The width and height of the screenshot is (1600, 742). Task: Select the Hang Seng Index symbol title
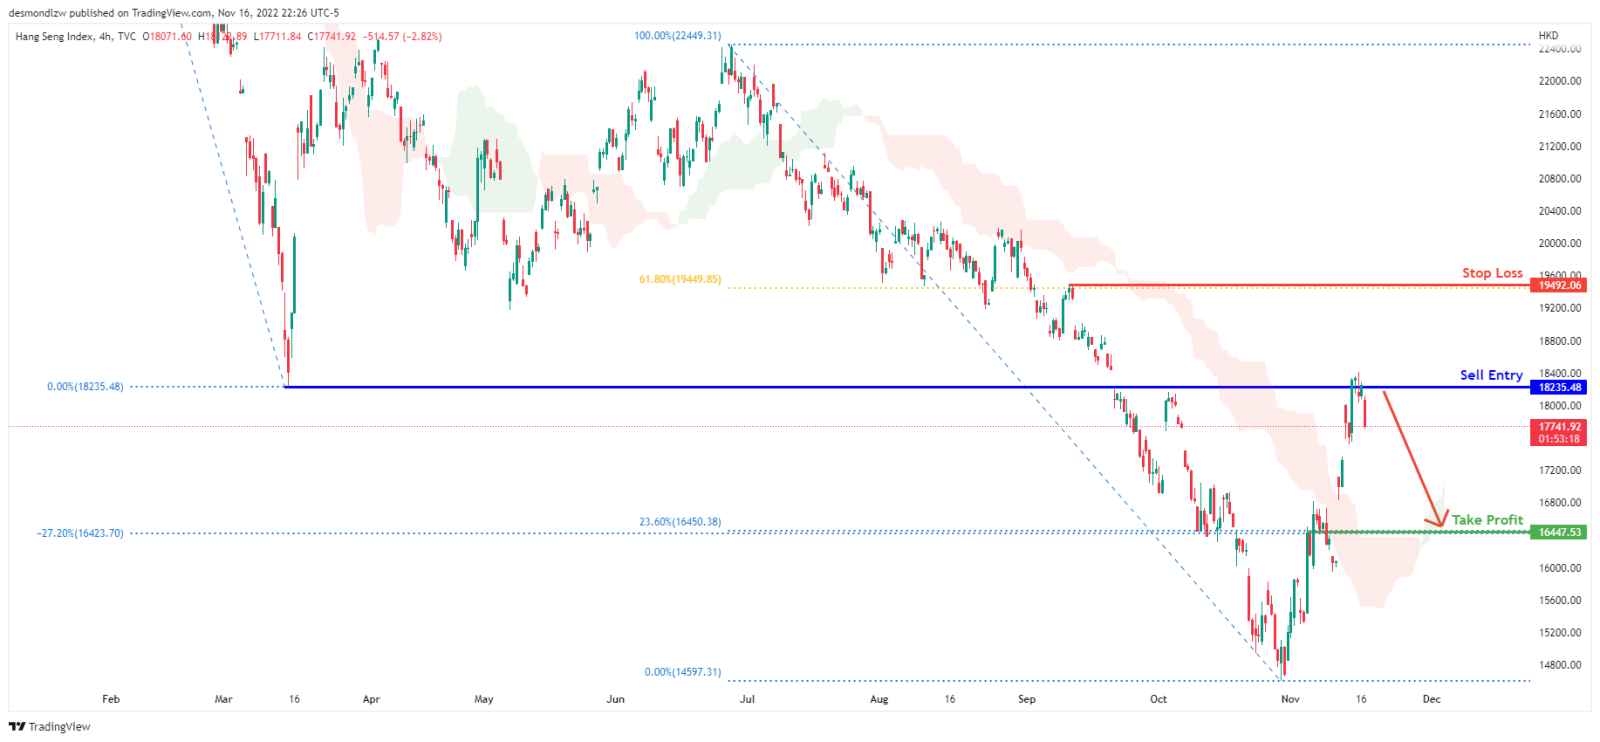54,36
